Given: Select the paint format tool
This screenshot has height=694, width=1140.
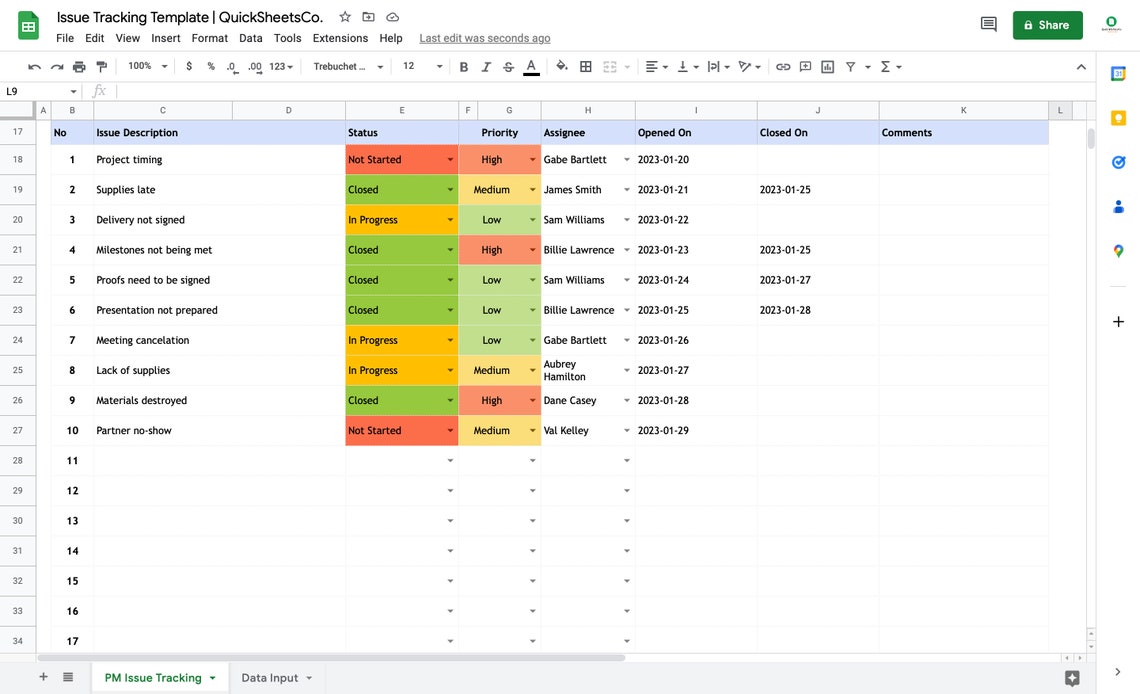Looking at the screenshot, I should (x=100, y=65).
